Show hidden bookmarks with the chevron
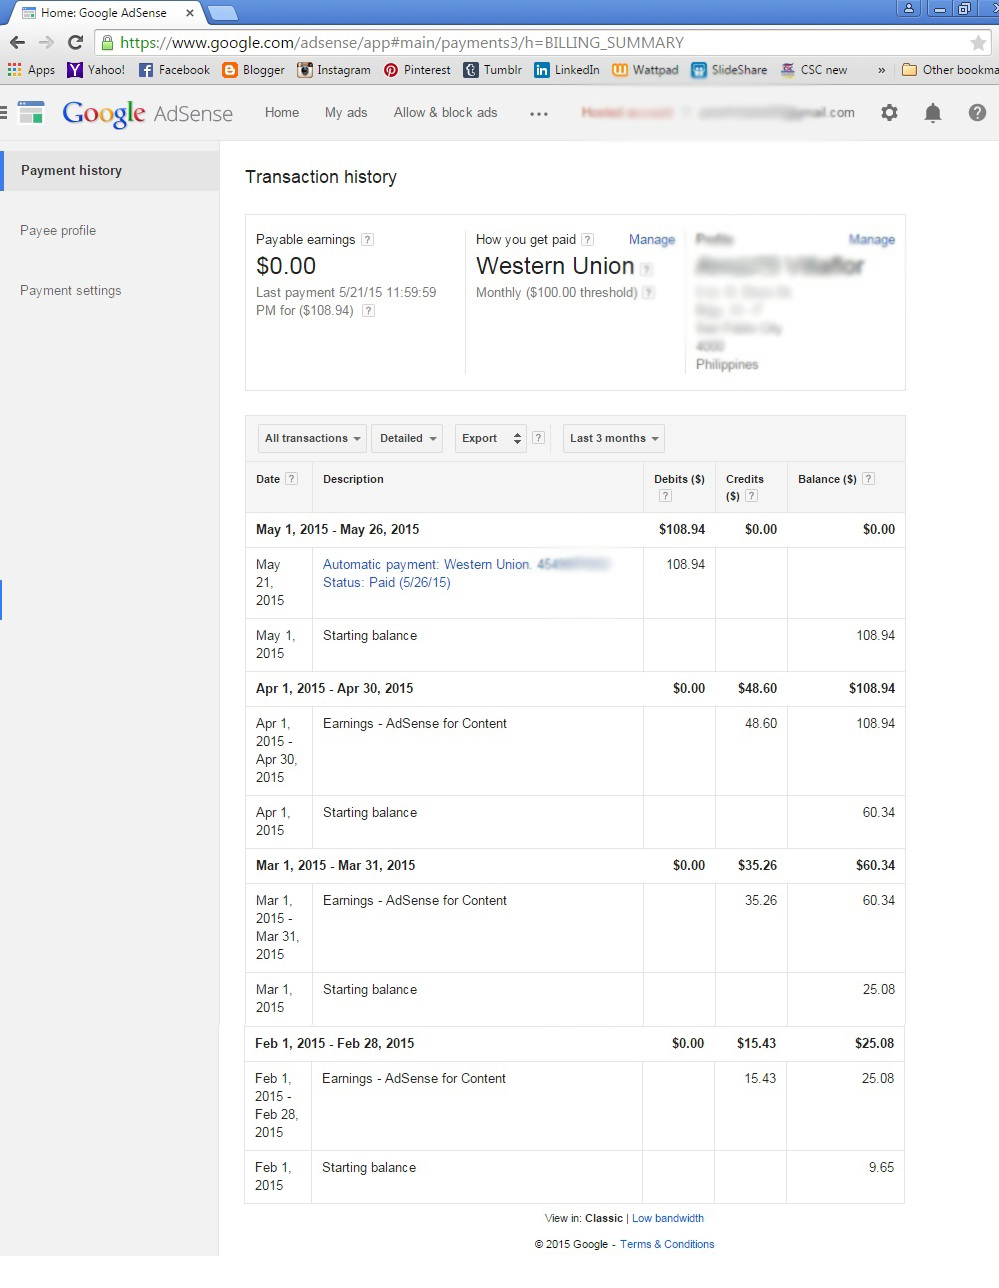The height and width of the screenshot is (1288, 999). pos(881,70)
